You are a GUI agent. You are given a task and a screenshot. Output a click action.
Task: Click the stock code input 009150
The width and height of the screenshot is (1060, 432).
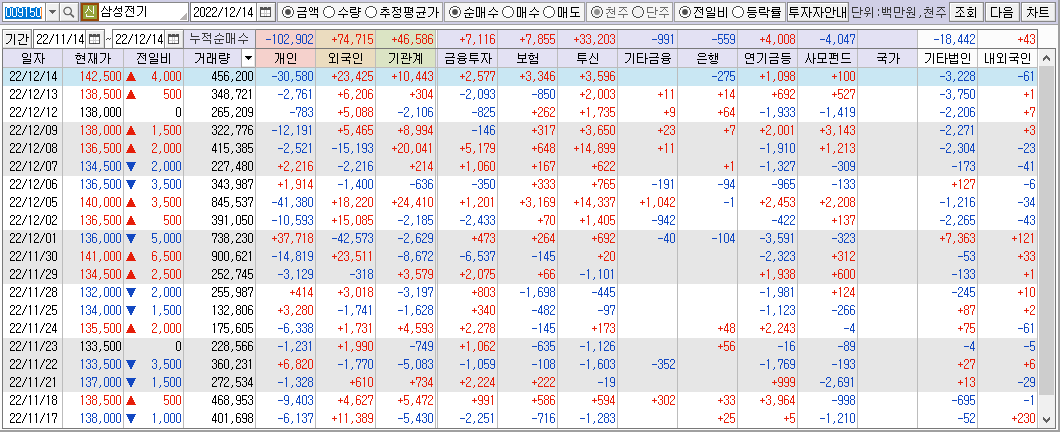coord(24,11)
